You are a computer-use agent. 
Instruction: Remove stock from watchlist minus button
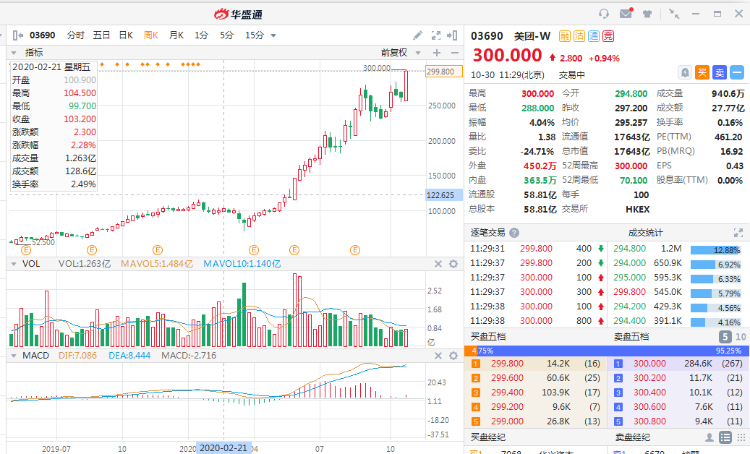pyautogui.click(x=737, y=73)
